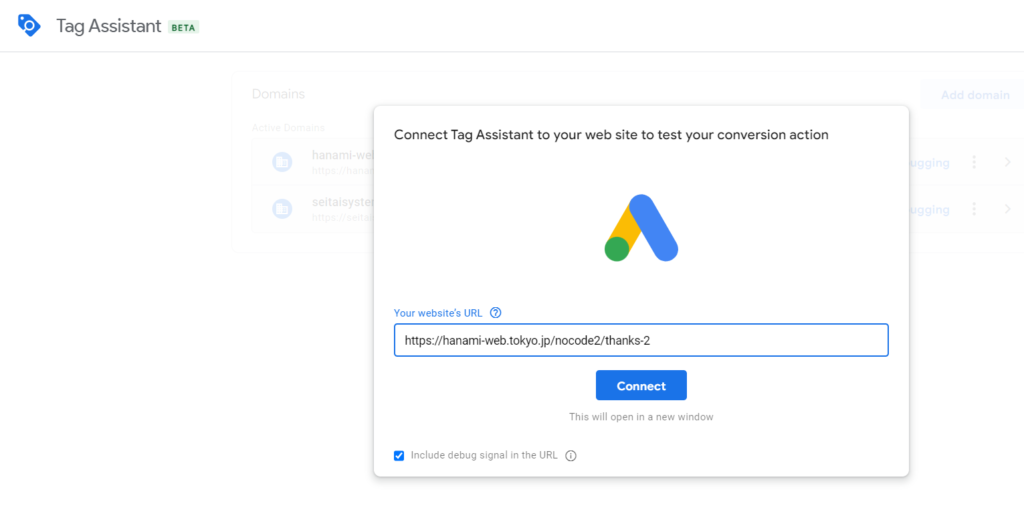Uncheck Include debug signal in the URL

tap(399, 456)
